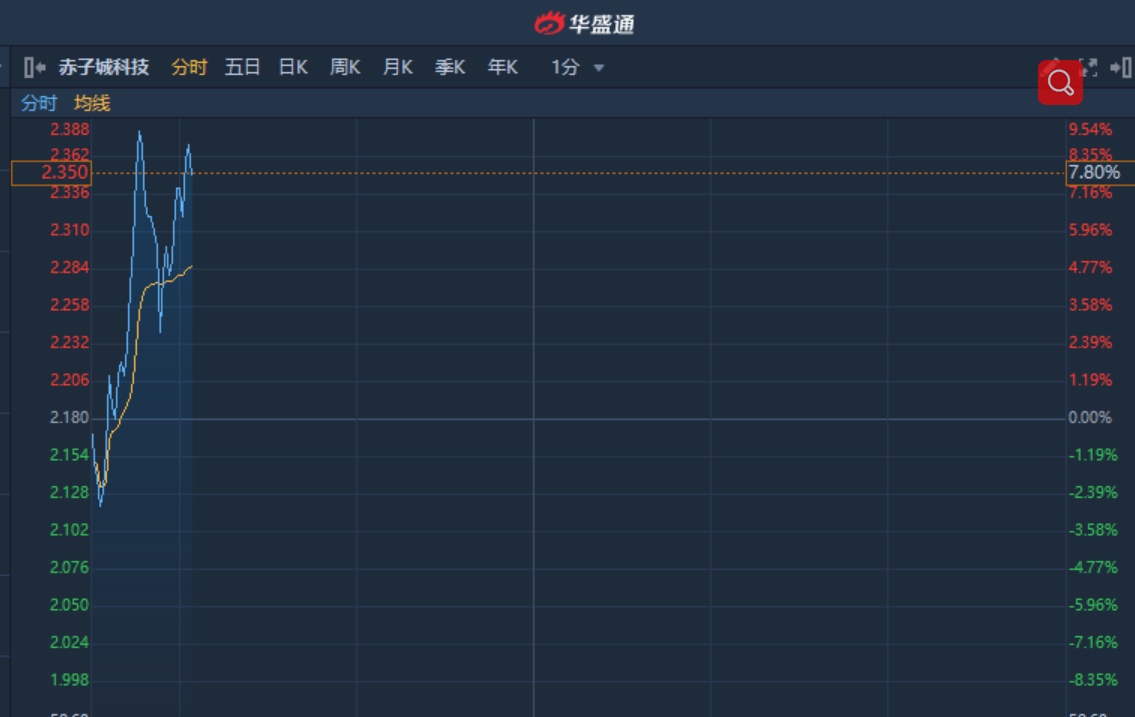Open the 月K monthly candlestick tab

point(398,67)
